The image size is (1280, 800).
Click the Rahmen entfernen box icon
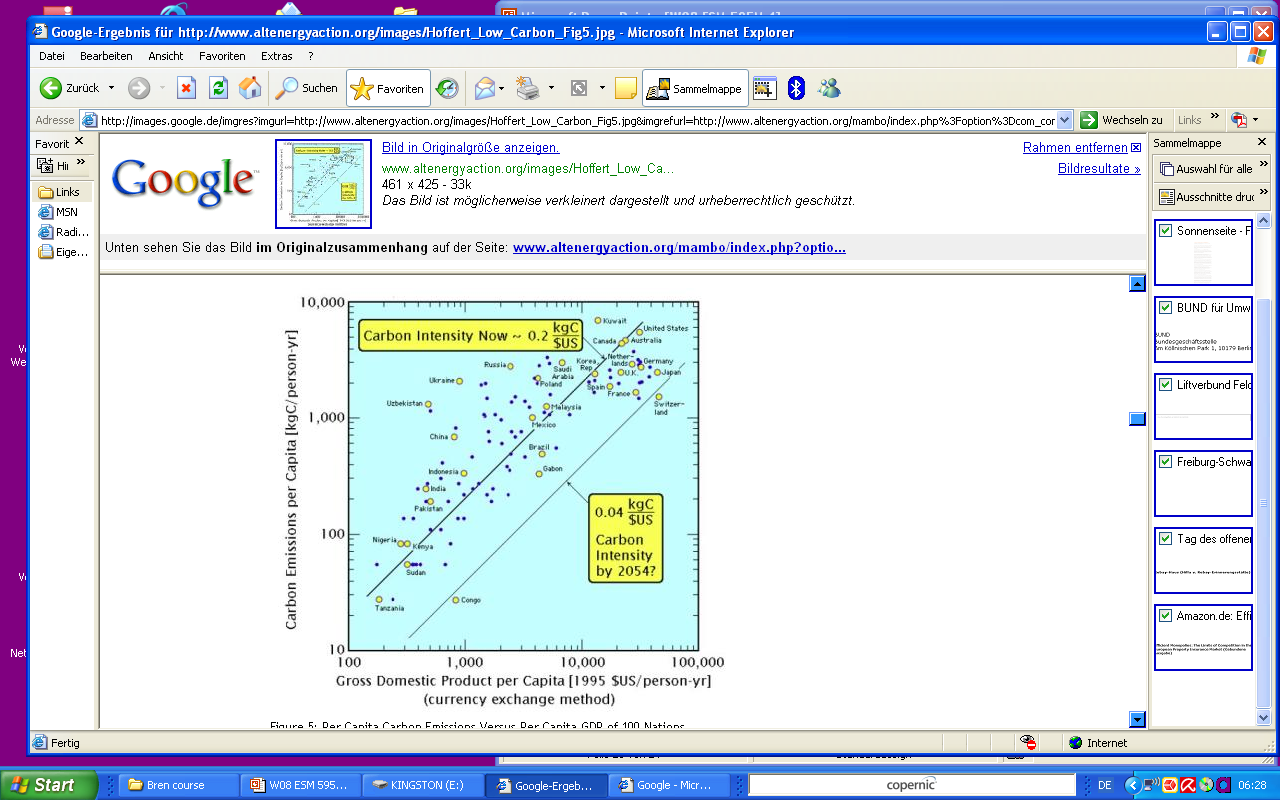[1136, 148]
